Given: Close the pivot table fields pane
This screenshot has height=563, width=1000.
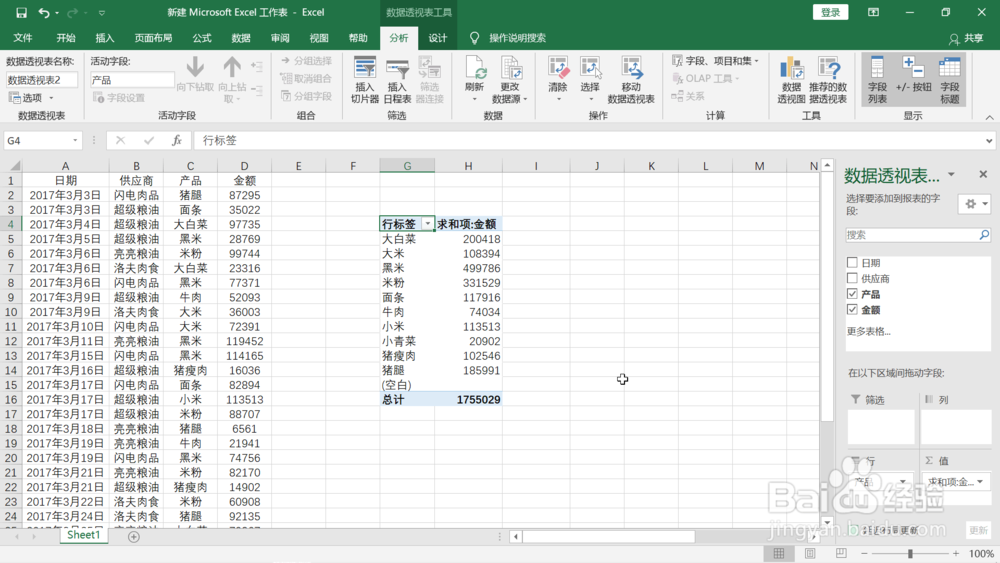Looking at the screenshot, I should pos(983,174).
